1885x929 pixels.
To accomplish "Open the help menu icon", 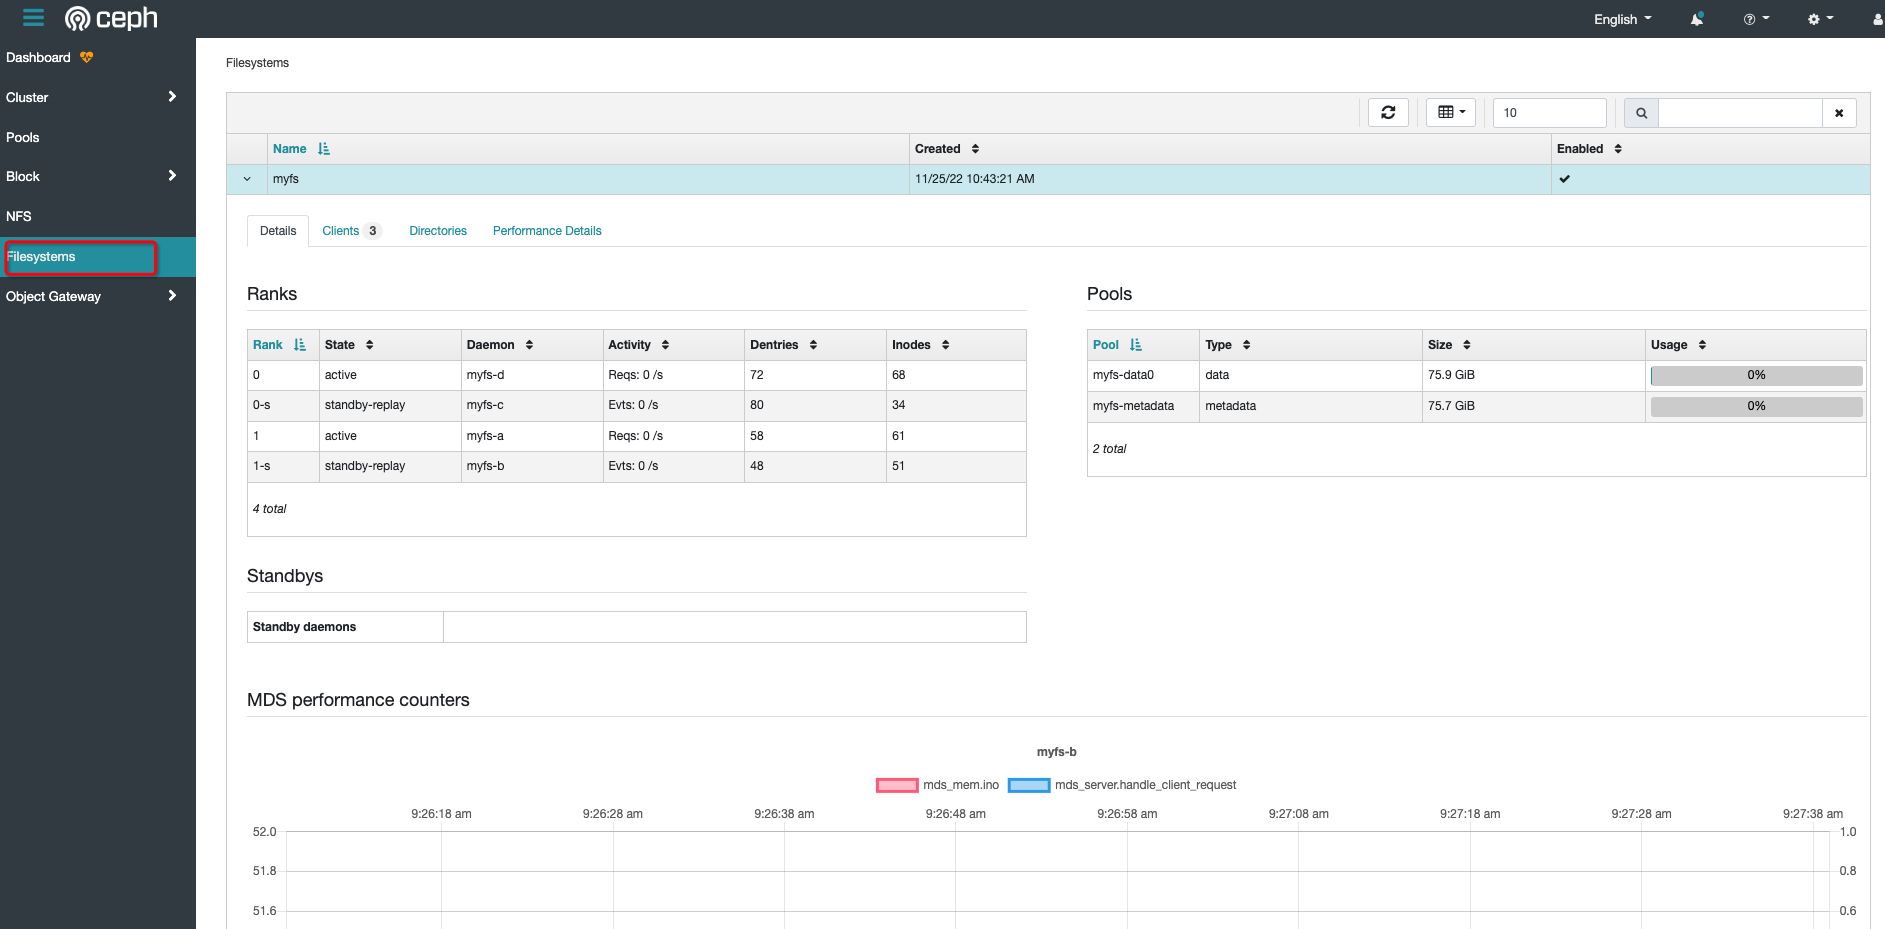I will (x=1756, y=19).
